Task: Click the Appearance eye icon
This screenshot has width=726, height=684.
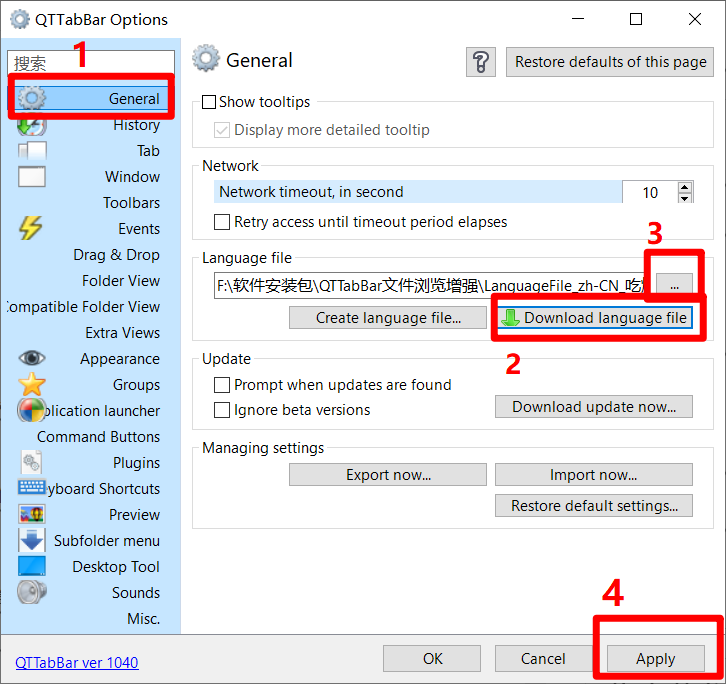Action: pos(31,358)
